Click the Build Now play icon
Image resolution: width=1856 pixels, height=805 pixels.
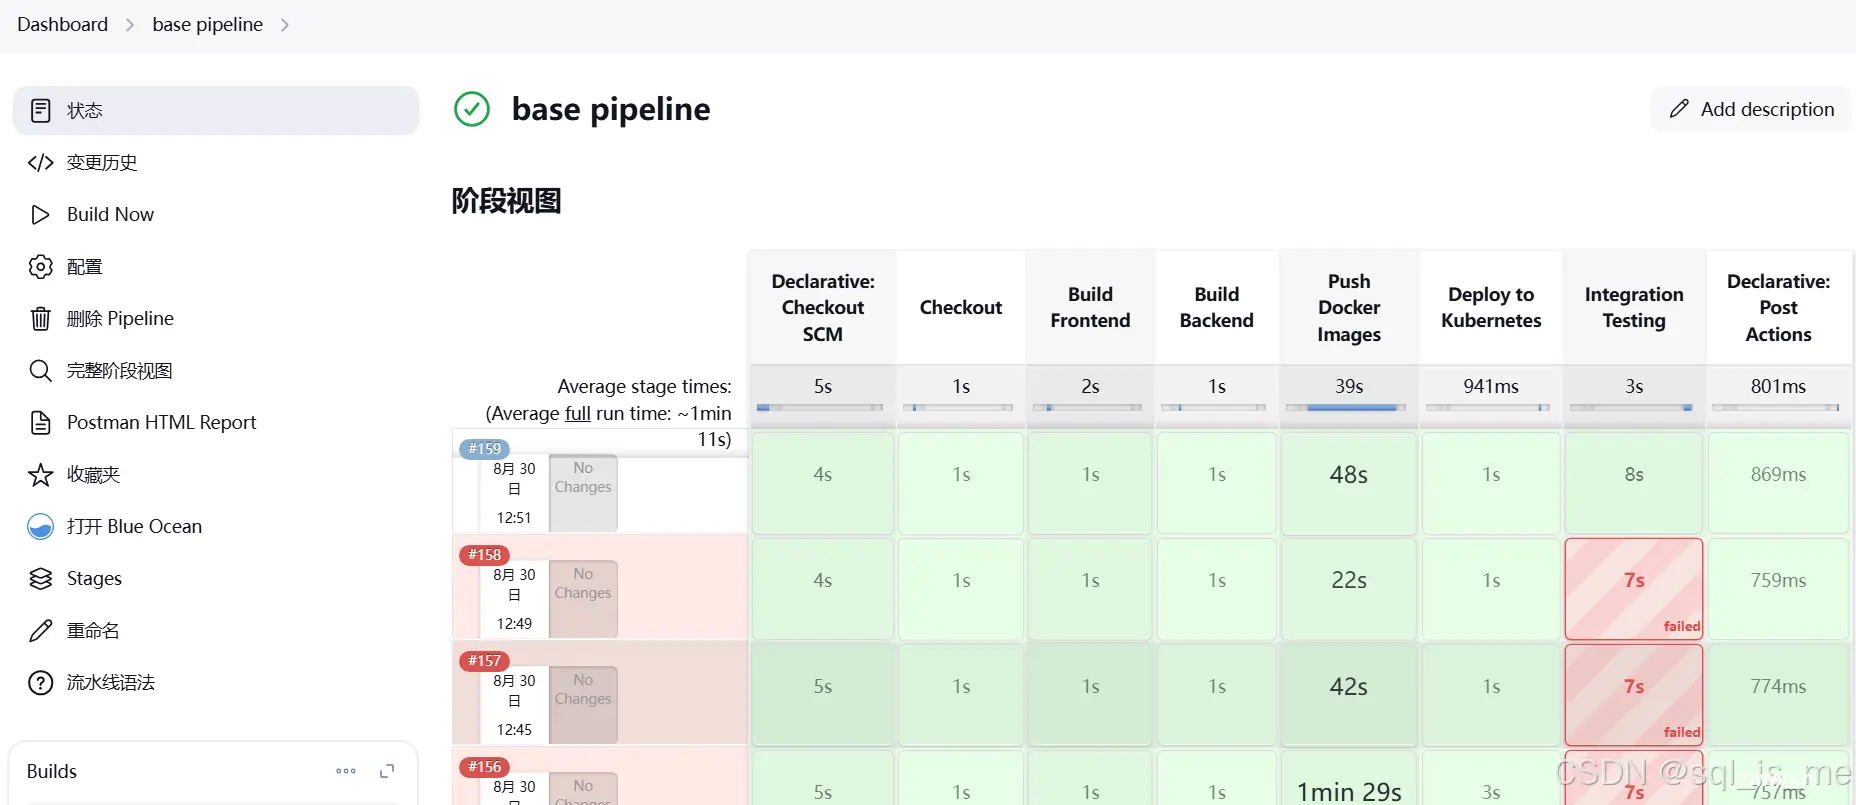(40, 214)
